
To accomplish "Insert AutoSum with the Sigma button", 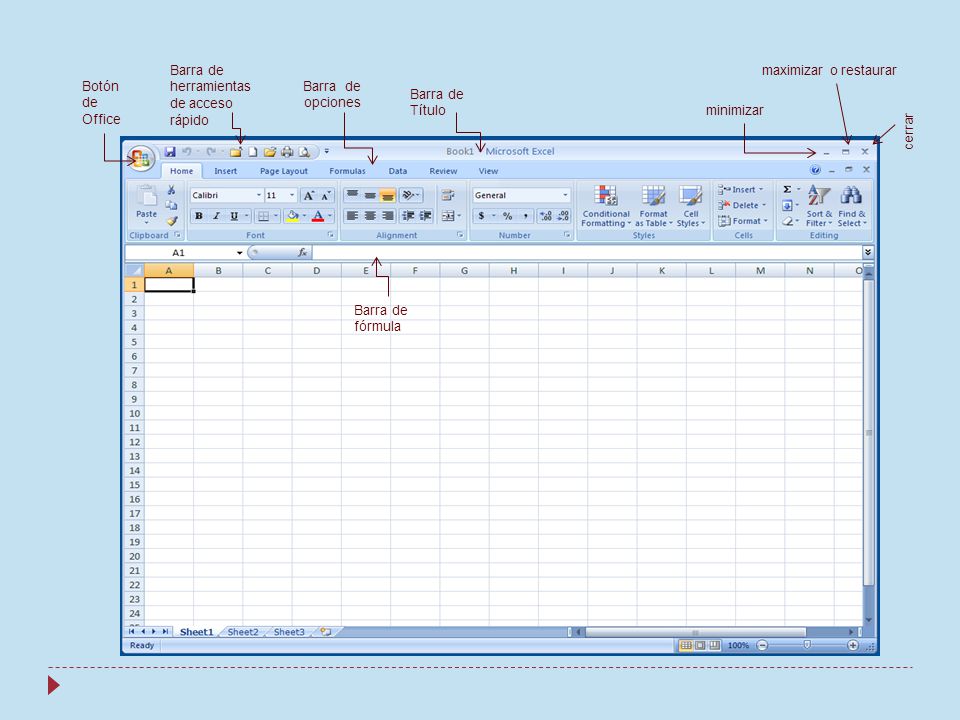I will tap(788, 189).
